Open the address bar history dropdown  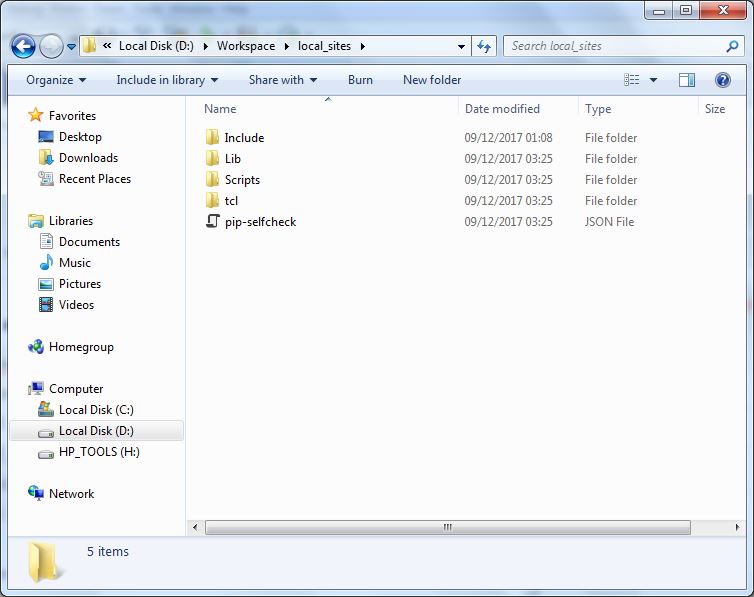(x=461, y=47)
